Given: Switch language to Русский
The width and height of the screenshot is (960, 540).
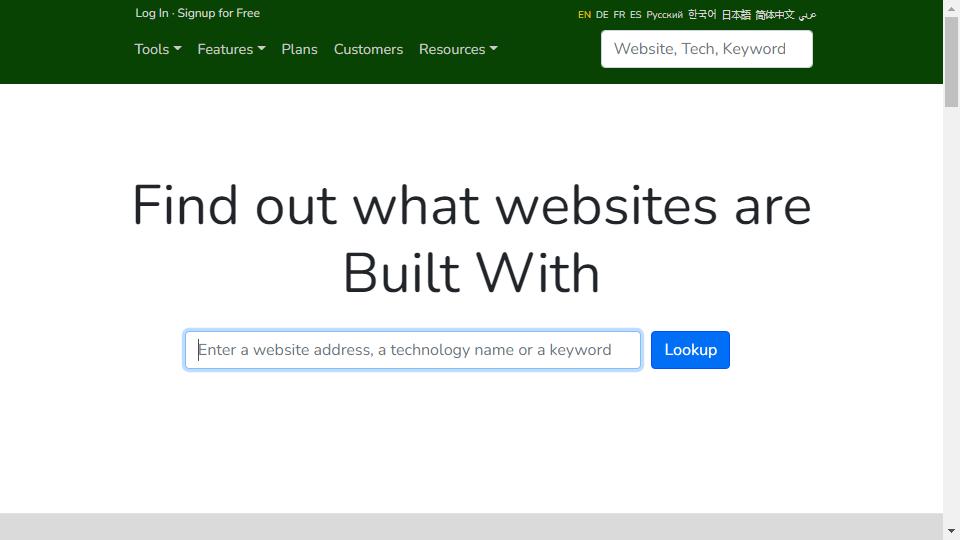Looking at the screenshot, I should pos(664,15).
